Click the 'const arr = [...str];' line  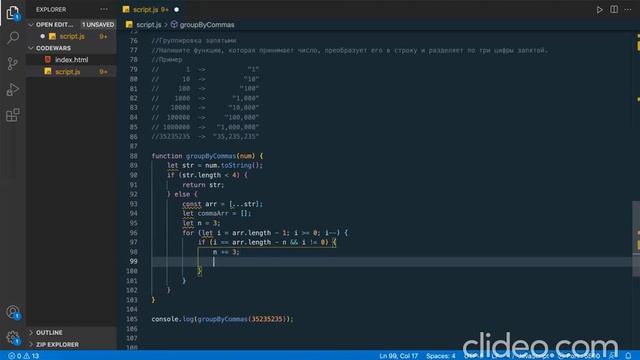point(222,204)
